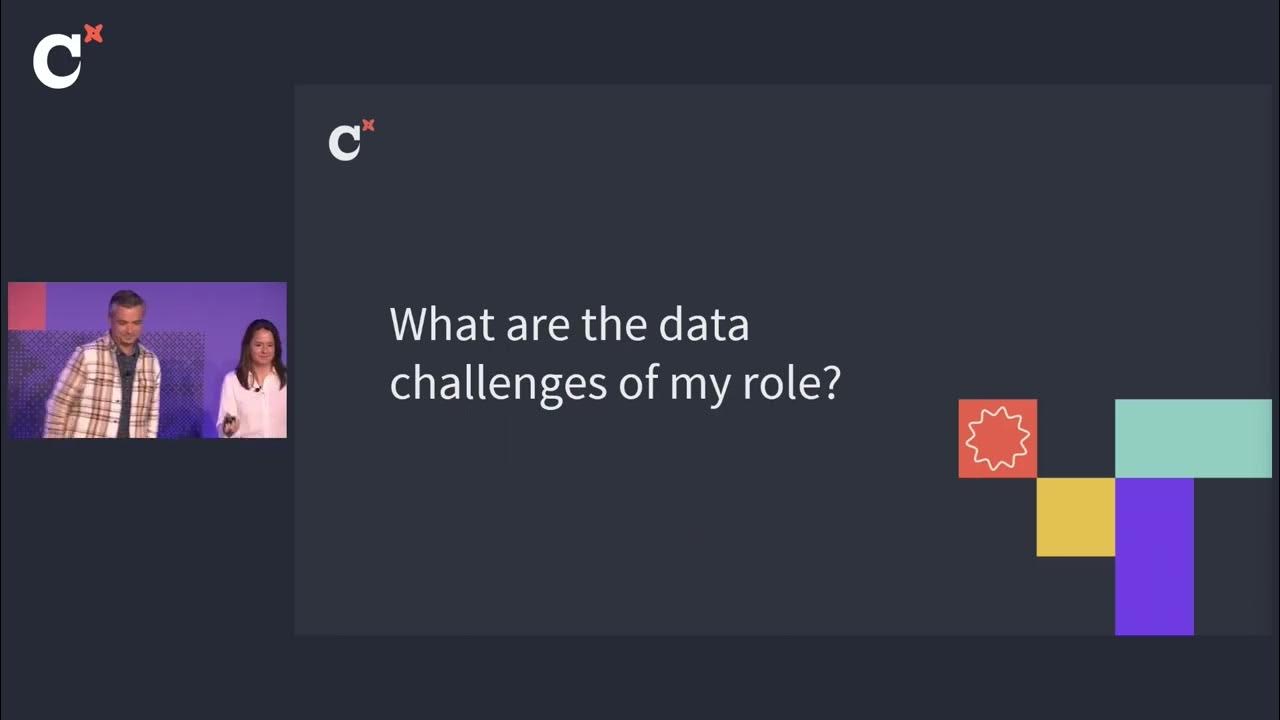Click the text line "What are the data"
The height and width of the screenshot is (720, 1280).
pos(569,325)
